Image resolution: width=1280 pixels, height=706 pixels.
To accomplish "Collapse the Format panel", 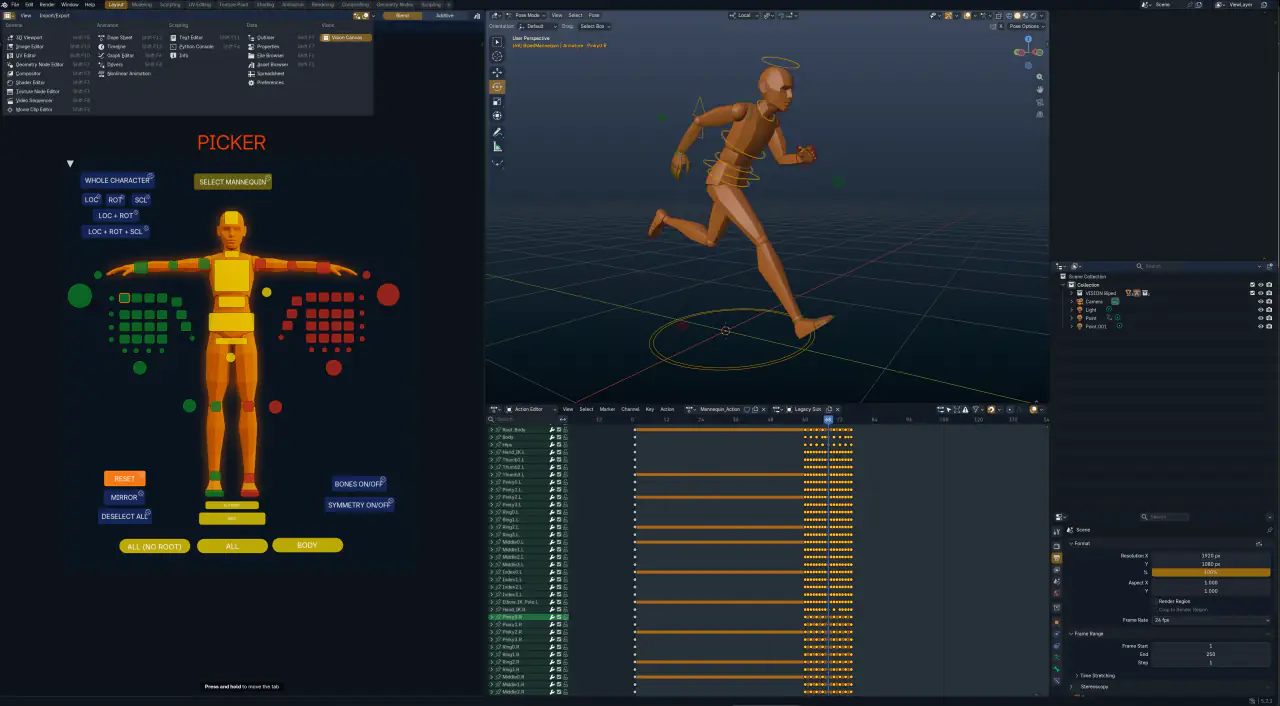I will (x=1082, y=543).
